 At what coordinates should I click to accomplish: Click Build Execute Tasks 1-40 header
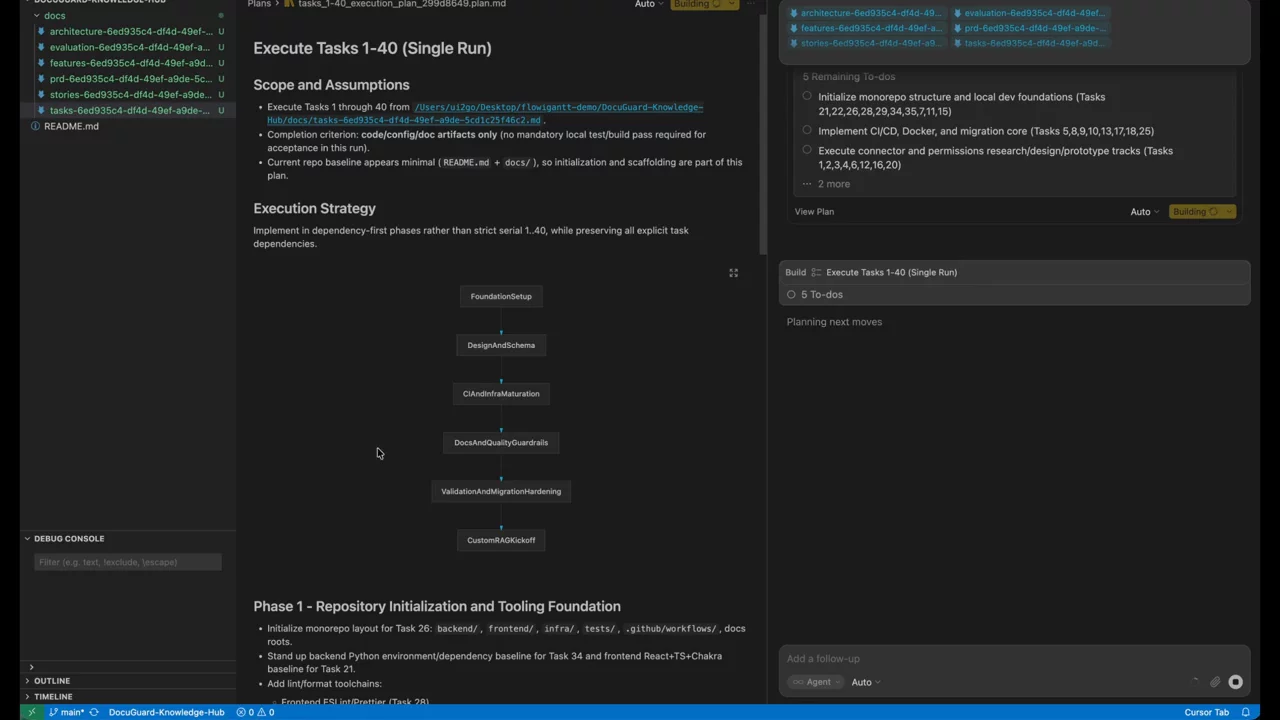tap(1014, 272)
